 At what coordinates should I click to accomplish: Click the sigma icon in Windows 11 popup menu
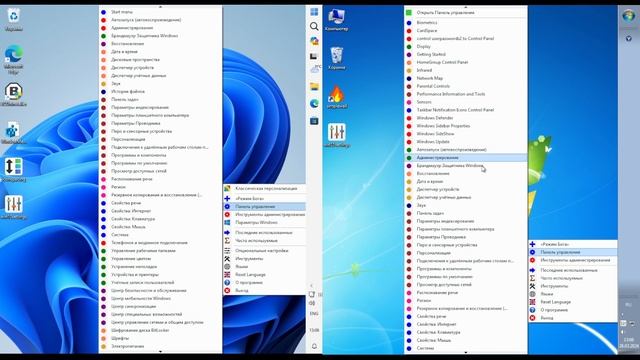[x=227, y=240]
